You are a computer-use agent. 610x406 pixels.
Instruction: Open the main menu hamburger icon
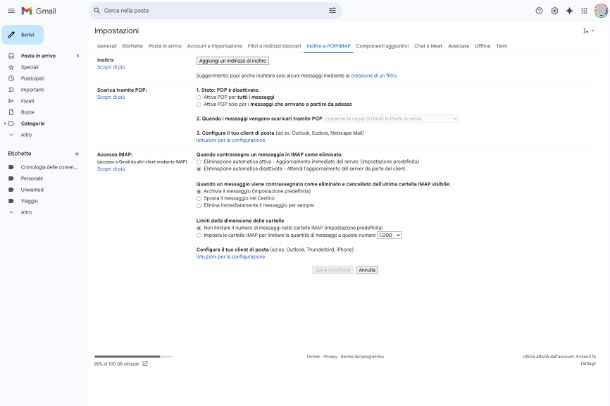[x=11, y=11]
